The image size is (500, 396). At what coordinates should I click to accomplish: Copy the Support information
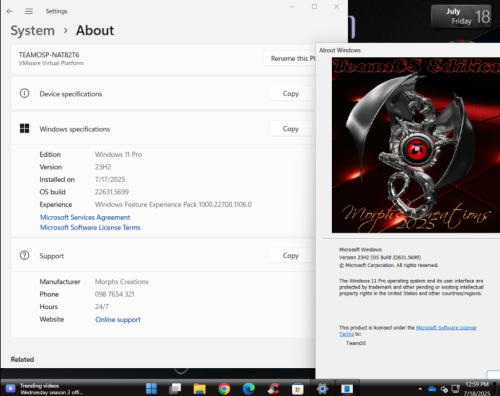coord(291,256)
